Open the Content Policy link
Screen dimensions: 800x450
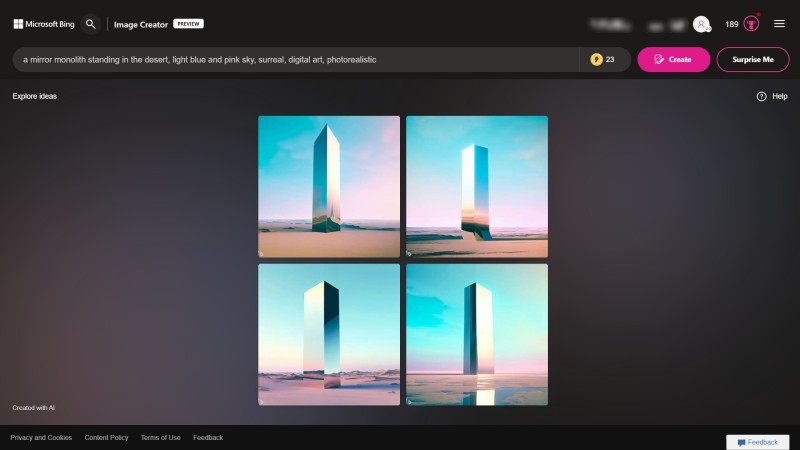[x=106, y=438]
